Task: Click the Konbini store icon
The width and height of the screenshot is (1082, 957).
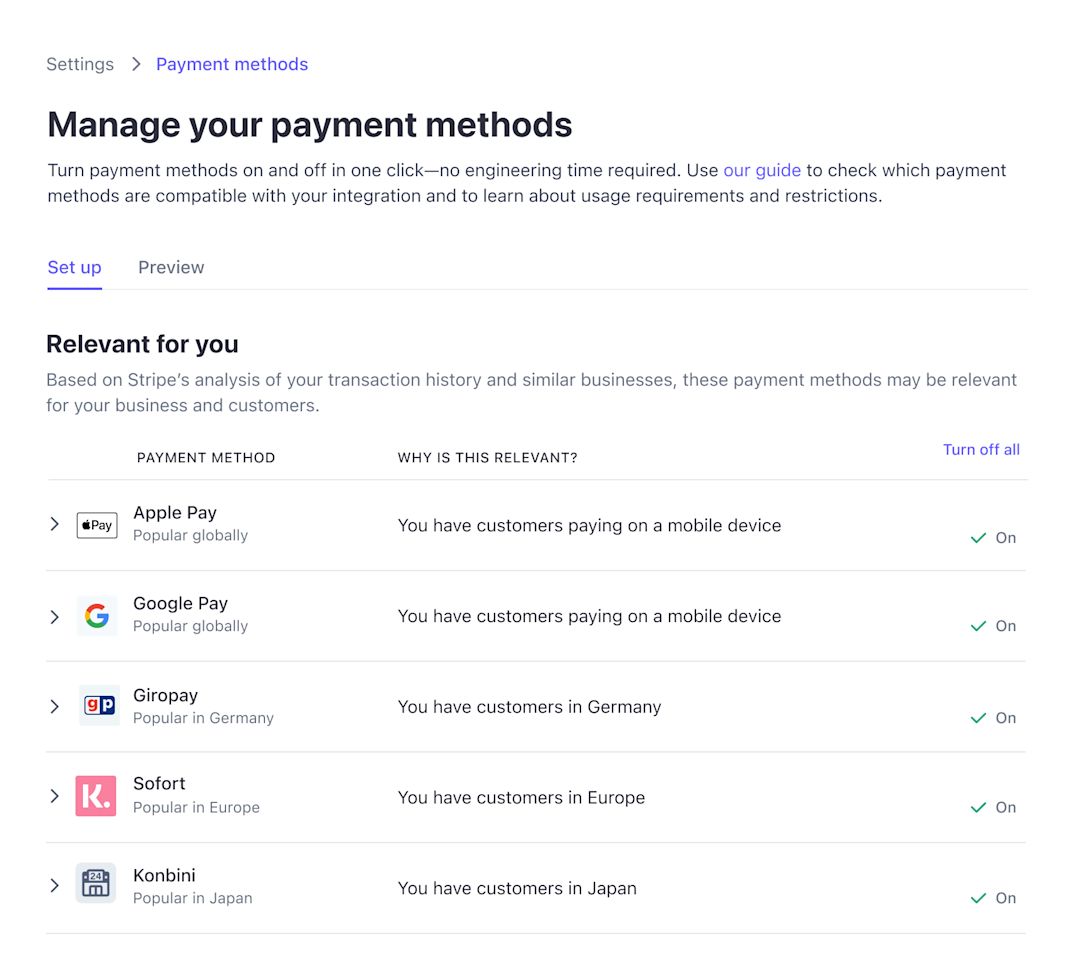Action: tap(96, 884)
